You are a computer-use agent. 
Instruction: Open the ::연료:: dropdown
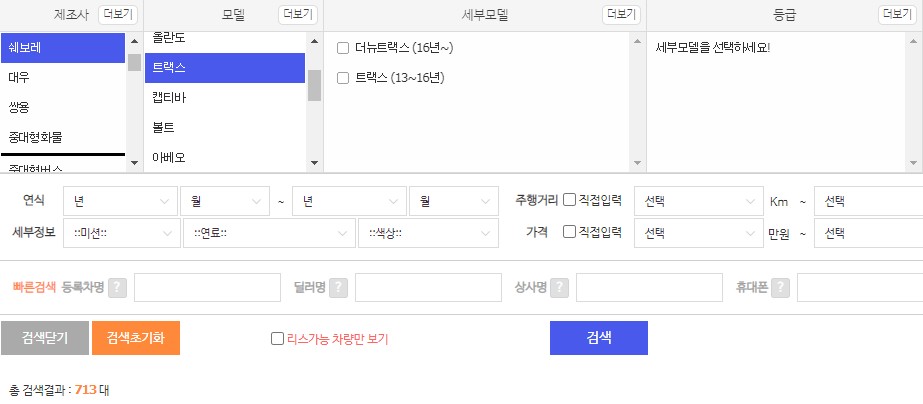pyautogui.click(x=270, y=233)
